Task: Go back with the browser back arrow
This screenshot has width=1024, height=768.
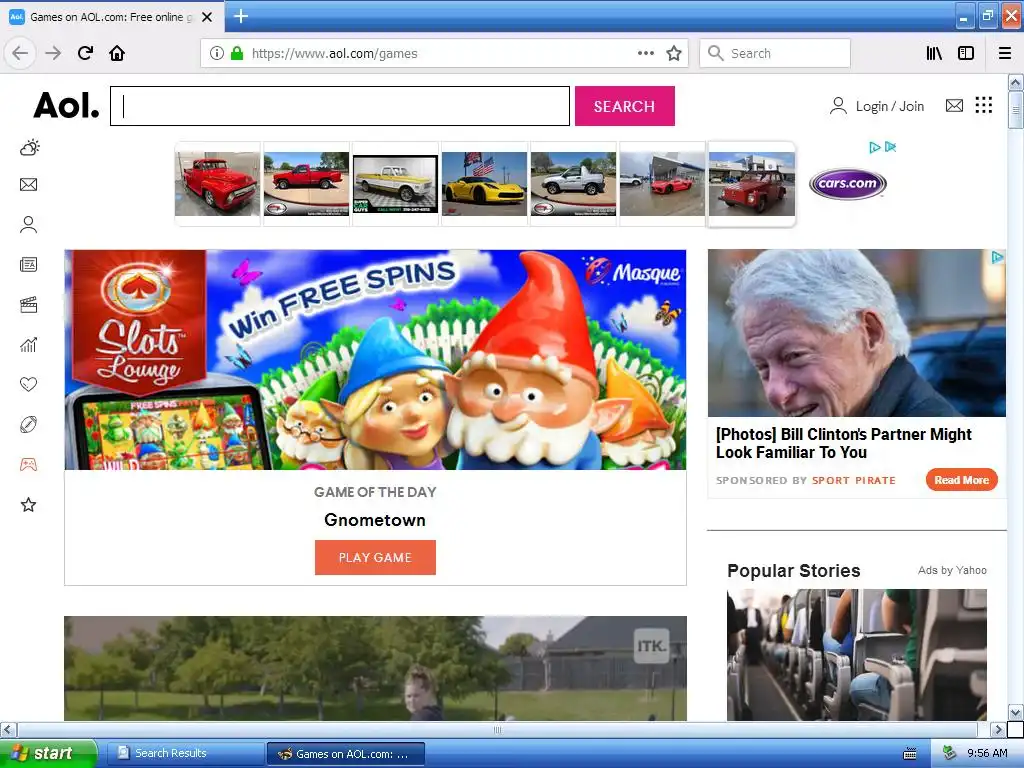Action: [20, 53]
